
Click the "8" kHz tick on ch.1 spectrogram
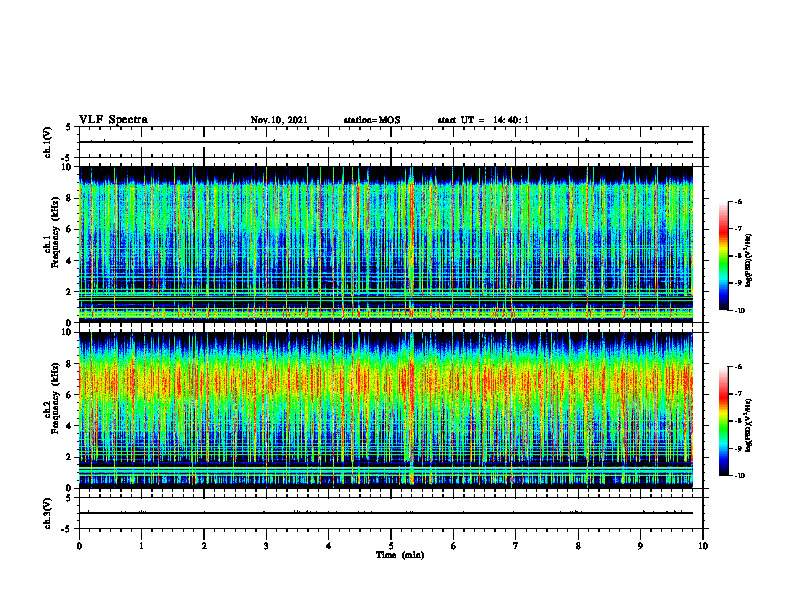[70, 198]
